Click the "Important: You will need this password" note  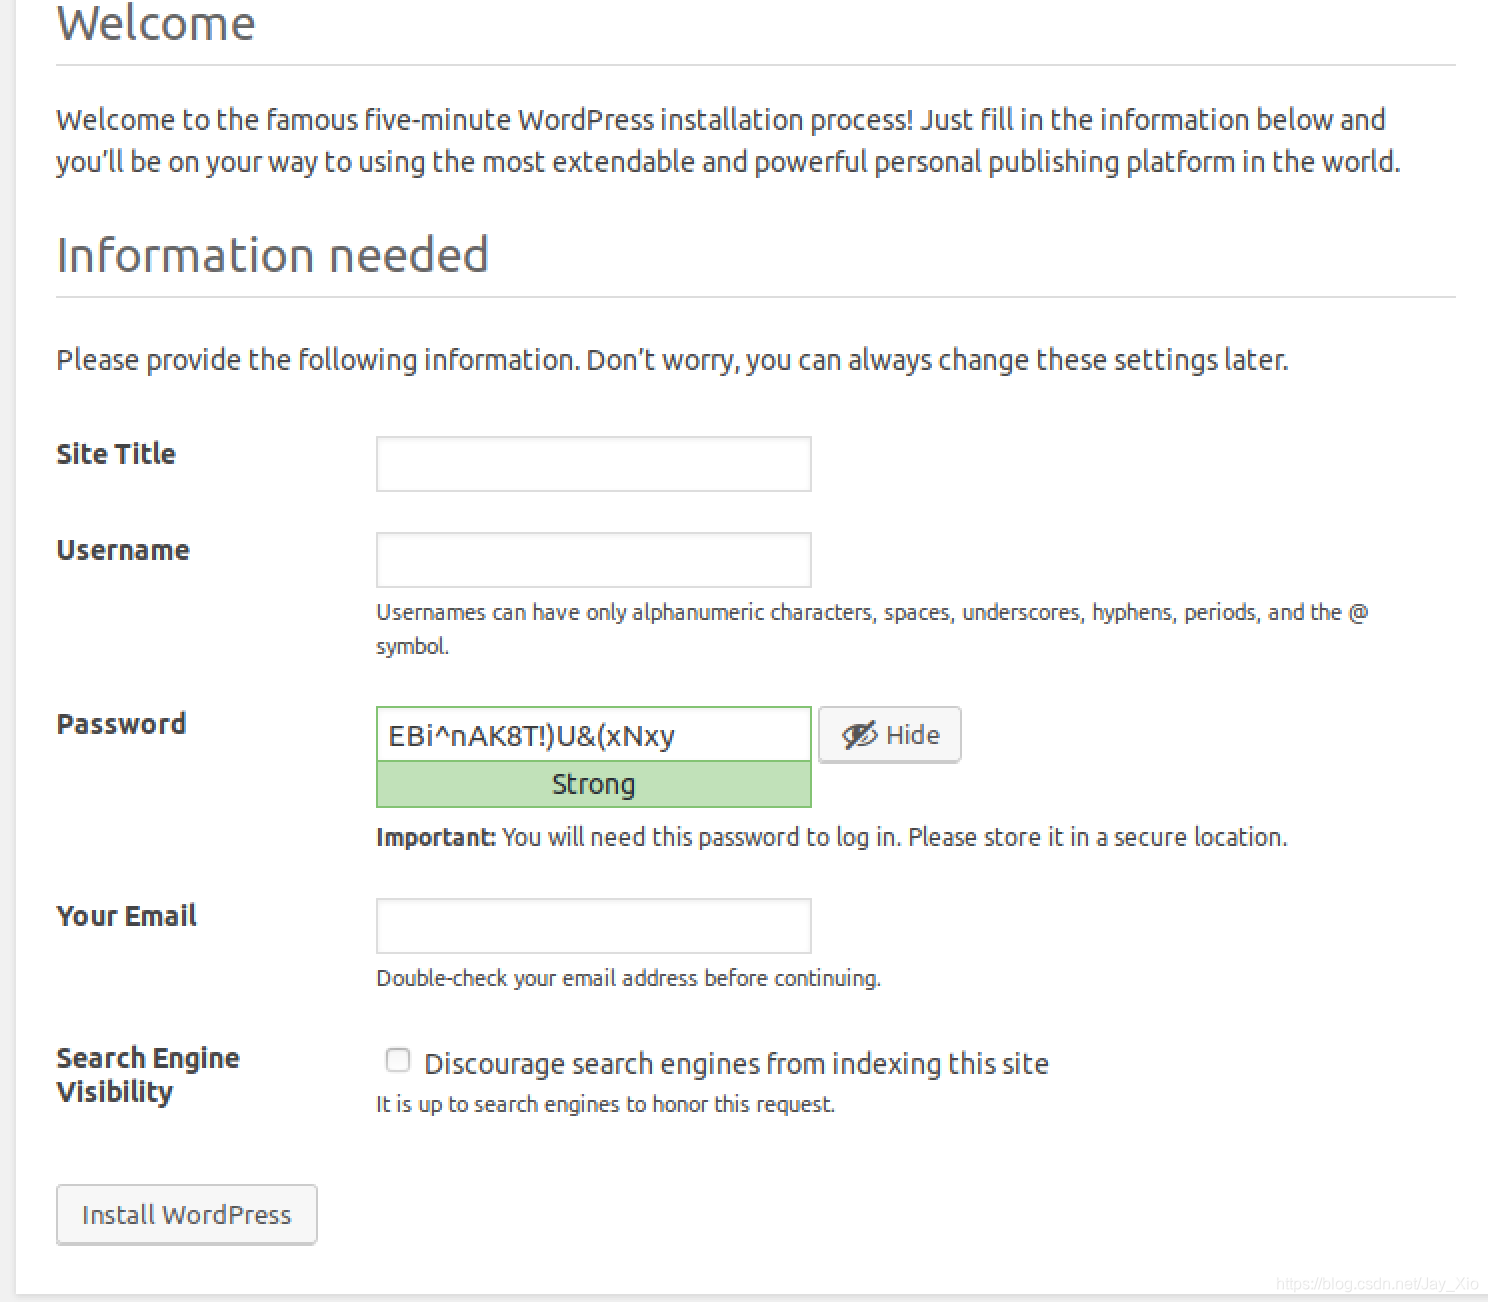(x=831, y=837)
